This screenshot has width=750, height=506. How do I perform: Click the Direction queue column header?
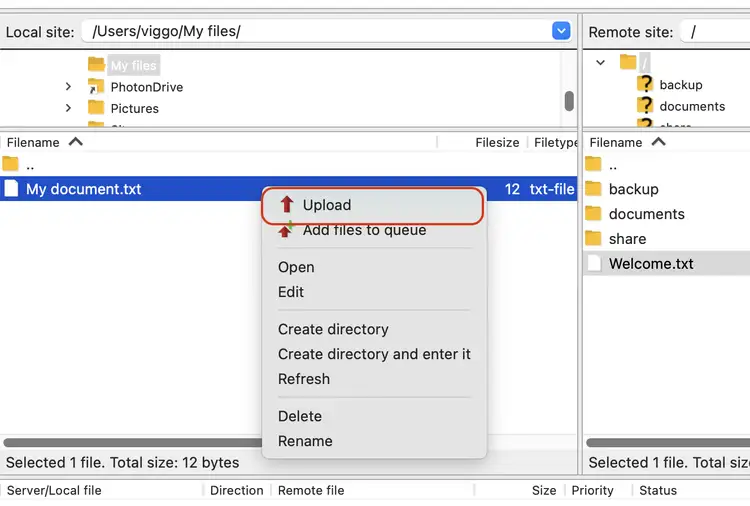click(237, 491)
